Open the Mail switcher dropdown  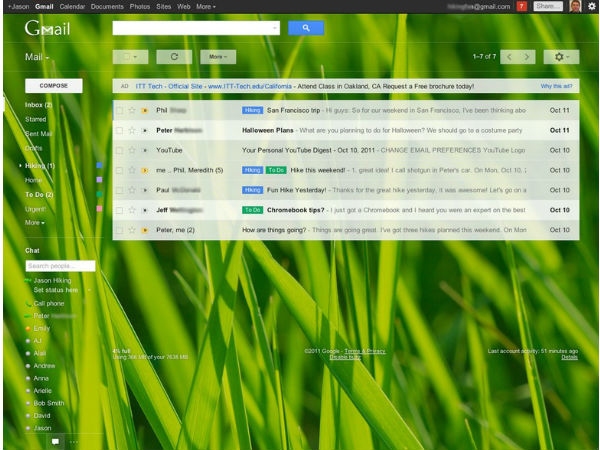[37, 57]
